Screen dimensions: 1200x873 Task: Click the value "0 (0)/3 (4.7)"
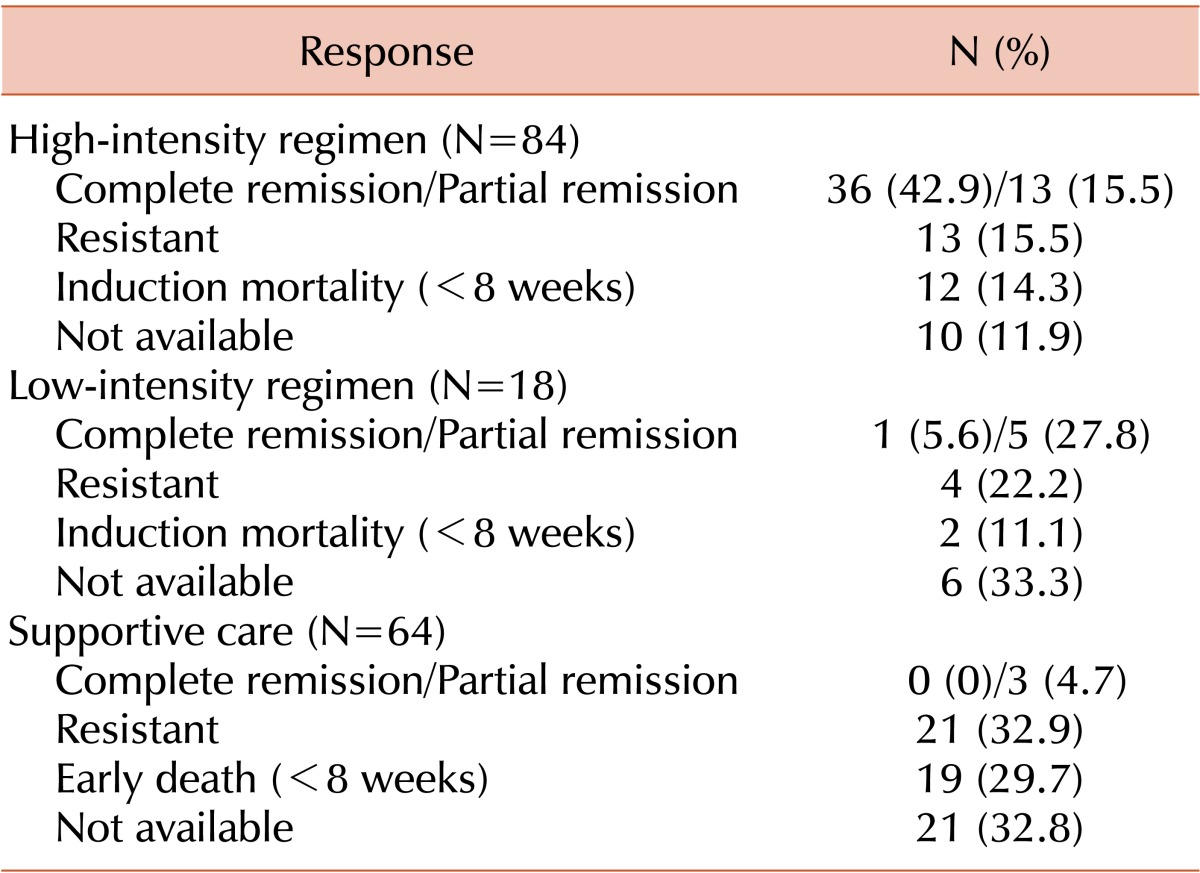point(996,681)
